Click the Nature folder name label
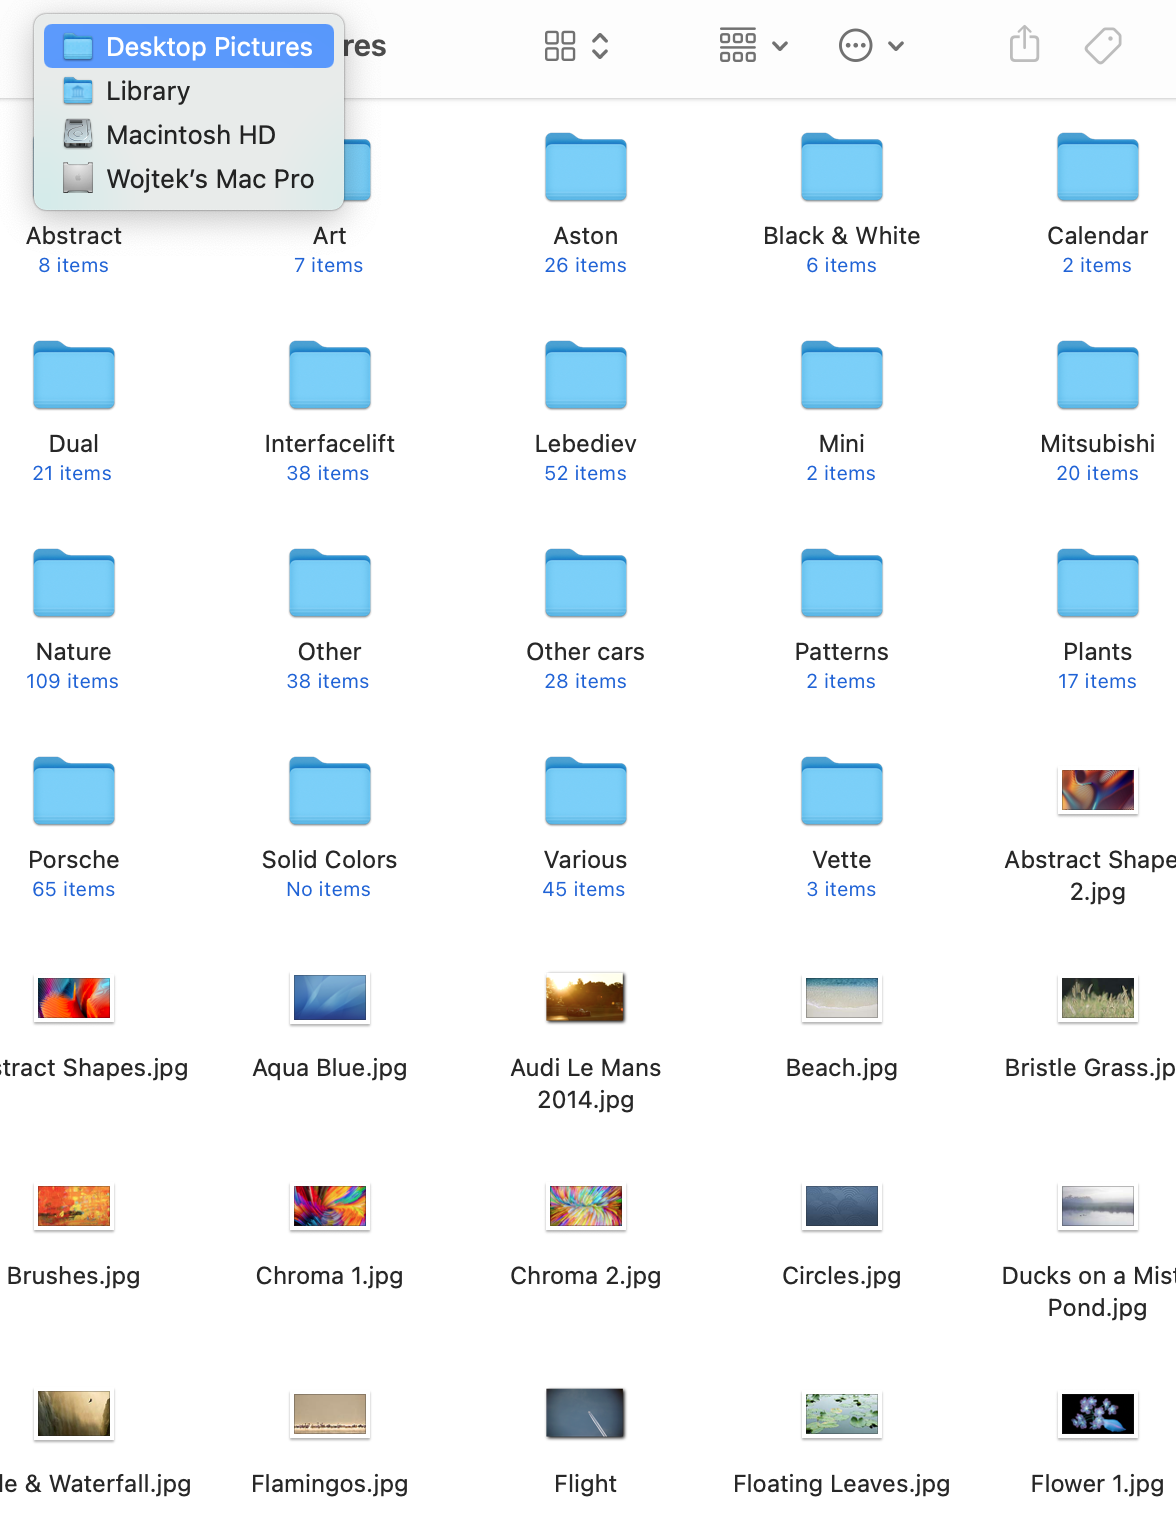This screenshot has width=1176, height=1532. [74, 652]
